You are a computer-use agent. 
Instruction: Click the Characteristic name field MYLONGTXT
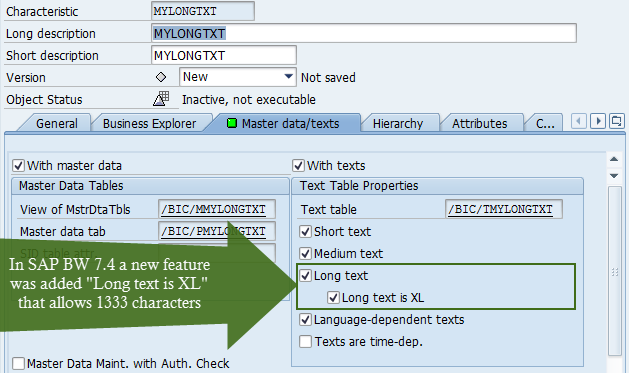coord(203,11)
